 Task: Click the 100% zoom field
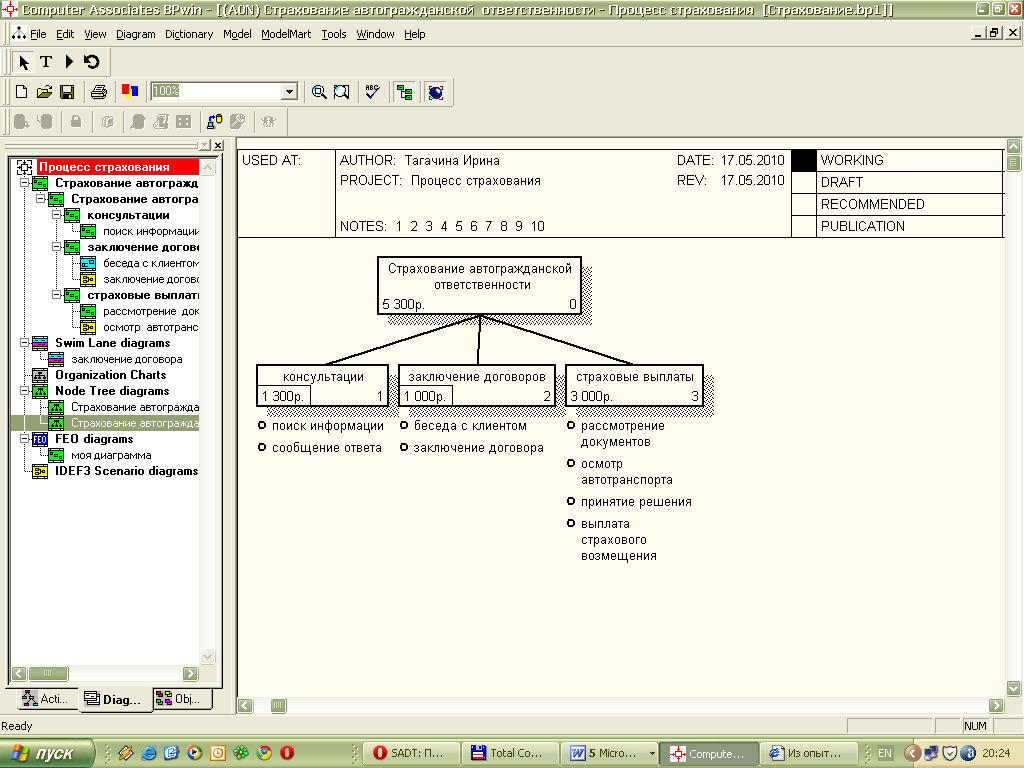(216, 91)
